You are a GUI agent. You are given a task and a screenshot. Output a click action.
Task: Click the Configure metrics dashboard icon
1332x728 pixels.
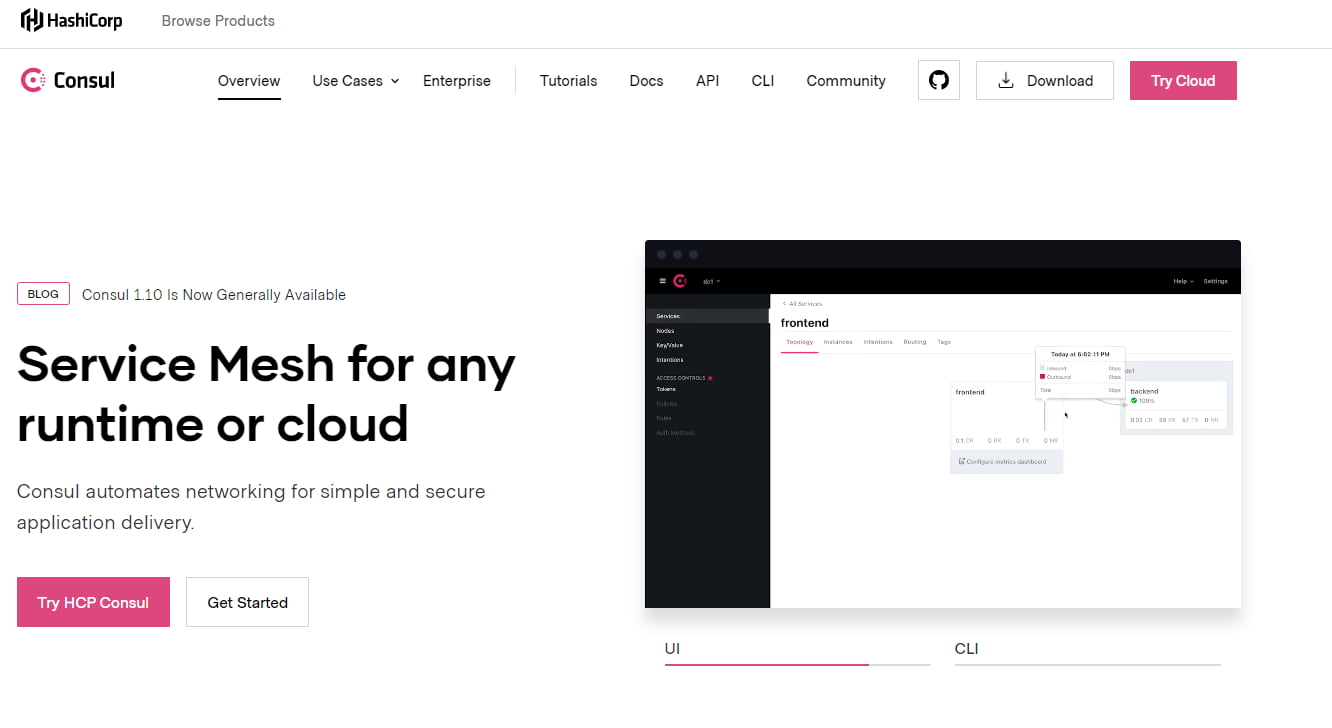pos(960,461)
